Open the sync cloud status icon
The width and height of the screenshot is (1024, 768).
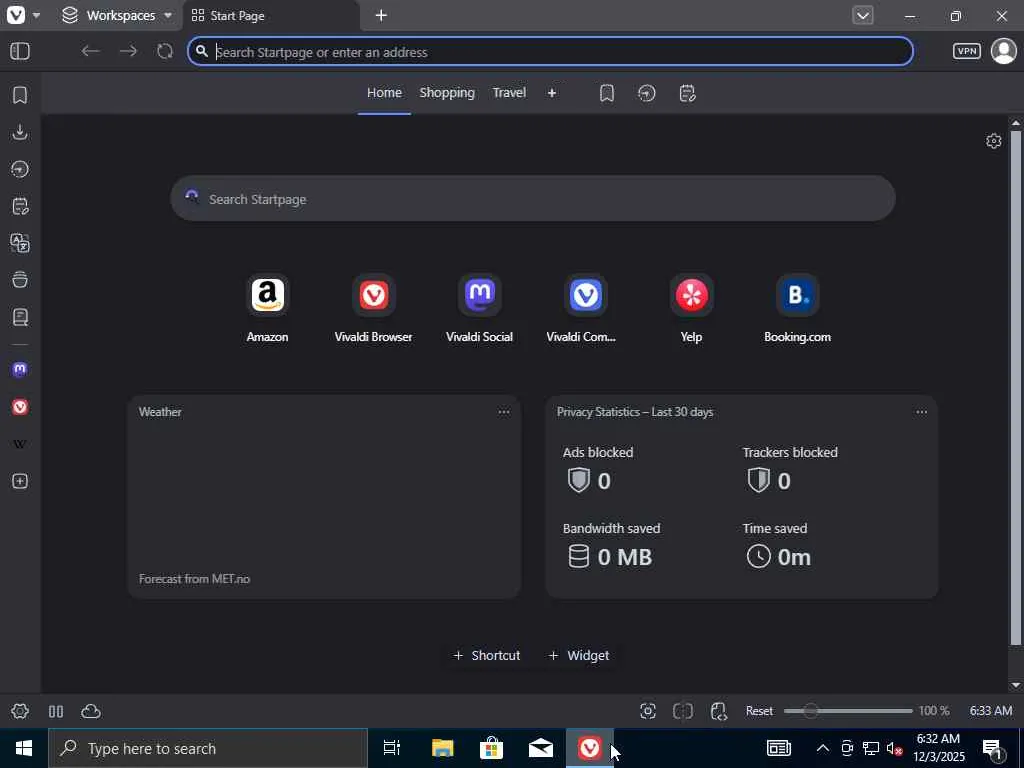click(91, 711)
